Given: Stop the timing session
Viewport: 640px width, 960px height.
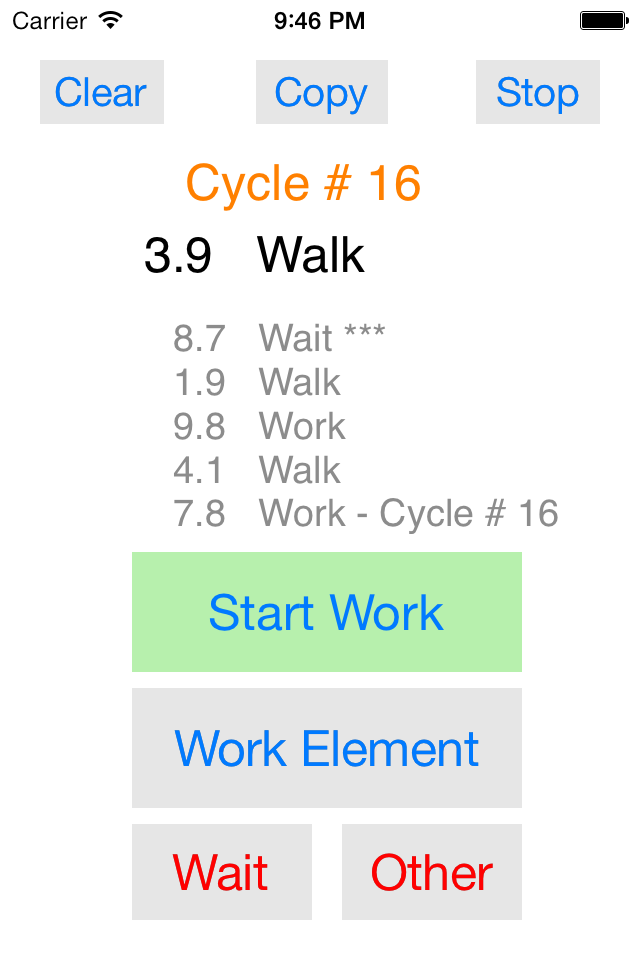Looking at the screenshot, I should [x=537, y=92].
